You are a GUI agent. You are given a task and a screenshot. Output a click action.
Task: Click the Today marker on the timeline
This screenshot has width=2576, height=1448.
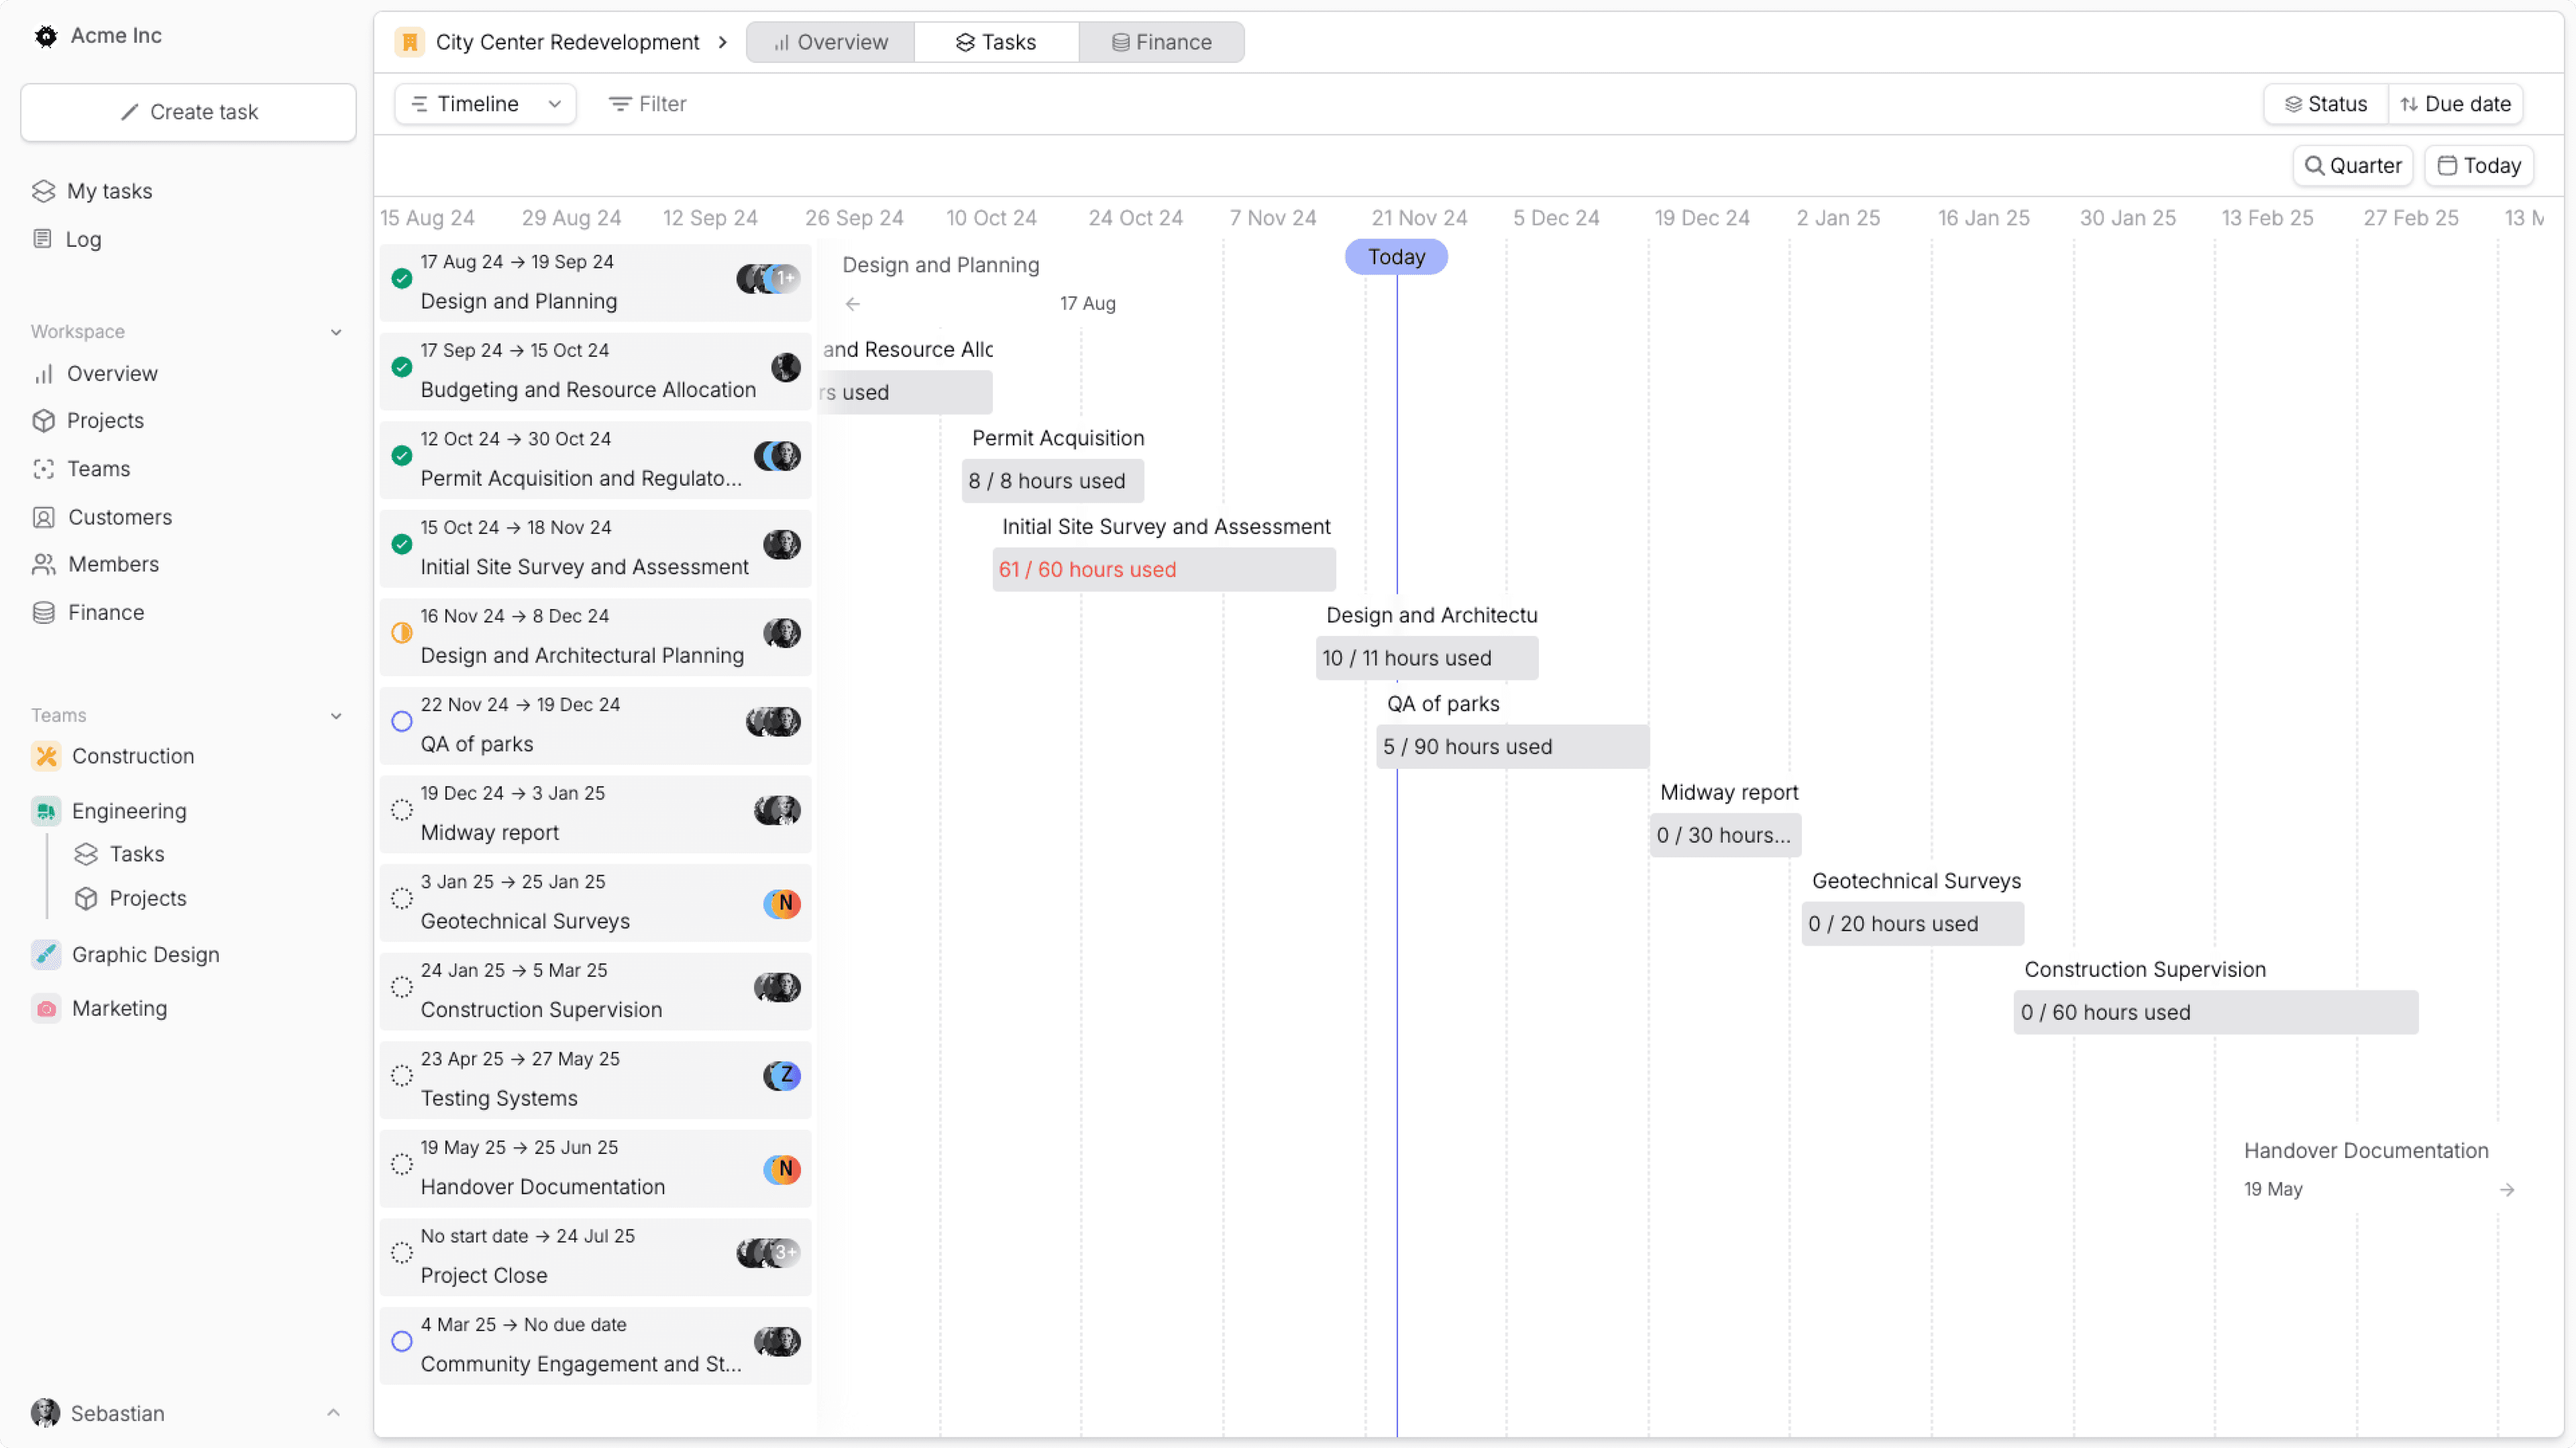click(x=1396, y=257)
